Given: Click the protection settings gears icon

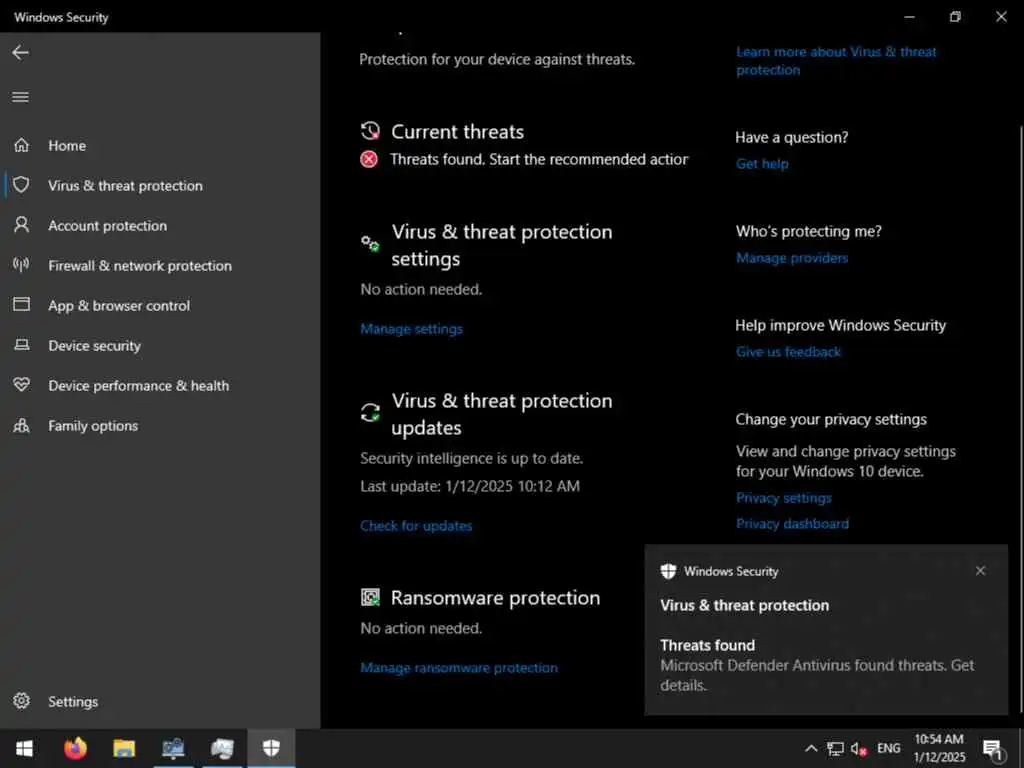Looking at the screenshot, I should (x=370, y=244).
